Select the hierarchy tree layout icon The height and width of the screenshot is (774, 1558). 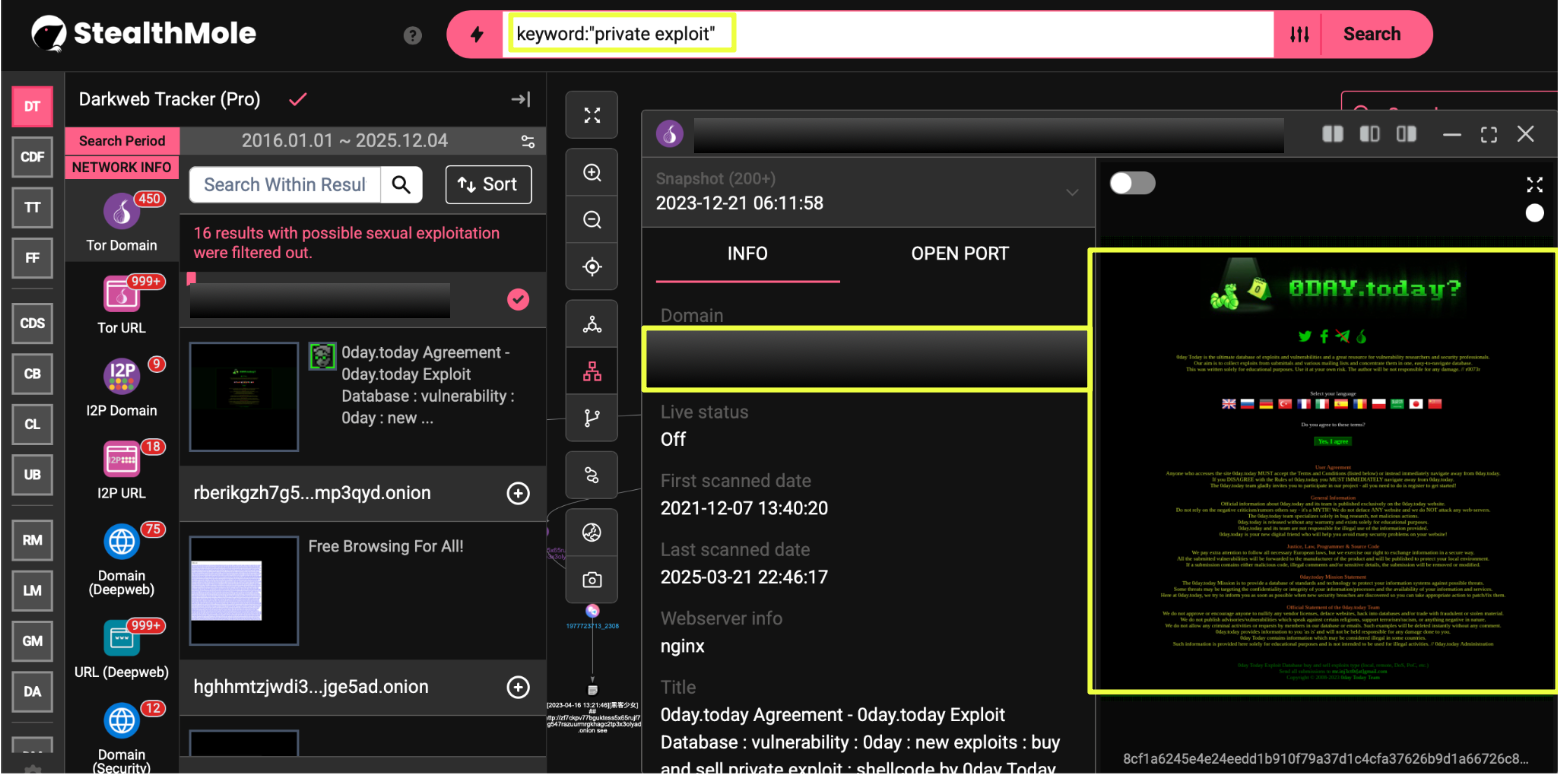[x=592, y=372]
